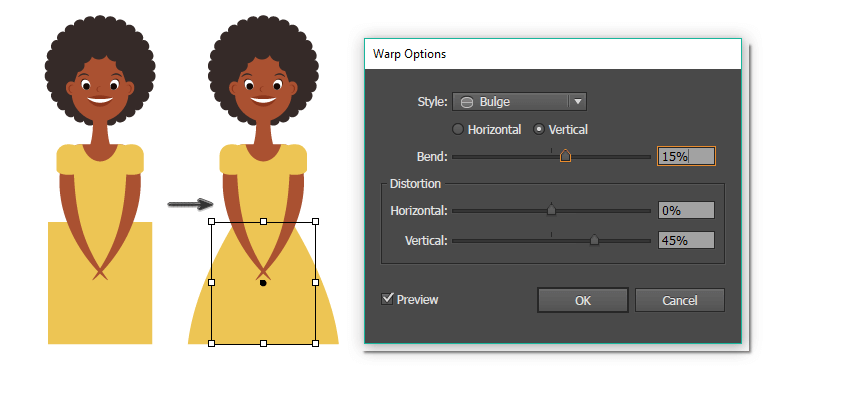Click the Bulge style icon in dropdown
Image resolution: width=850 pixels, height=397 pixels.
pos(467,102)
